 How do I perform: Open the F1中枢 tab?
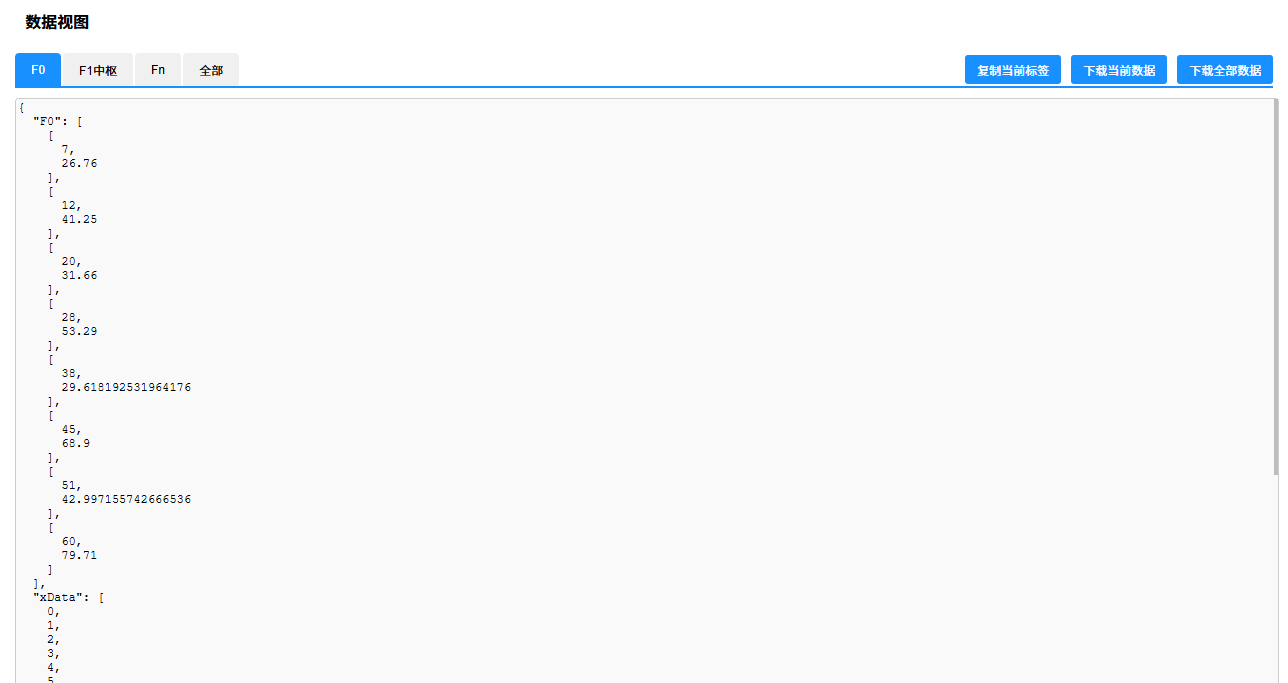pos(98,70)
